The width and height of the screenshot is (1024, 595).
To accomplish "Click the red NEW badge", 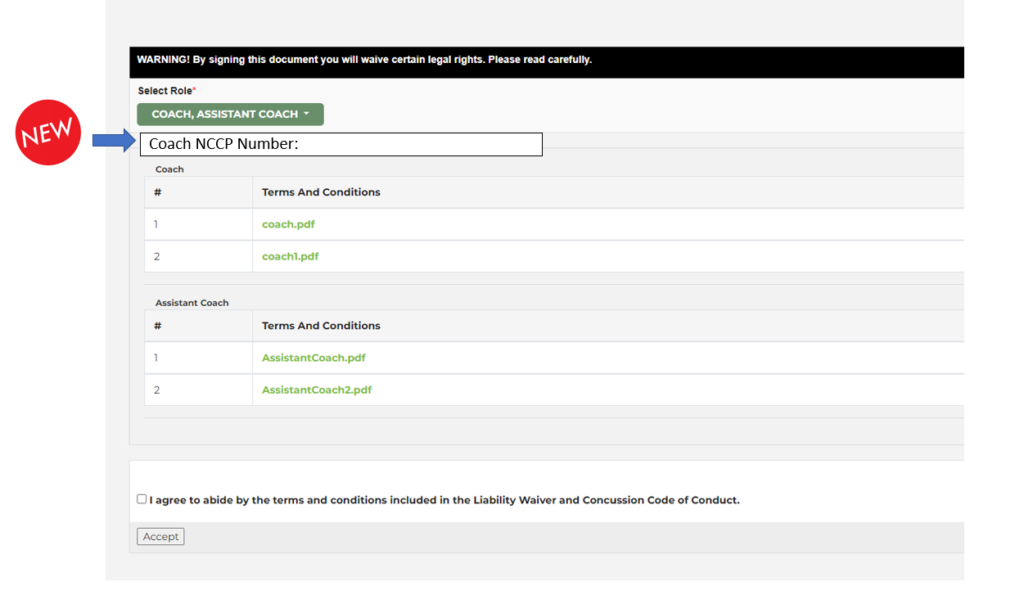I will coord(48,132).
